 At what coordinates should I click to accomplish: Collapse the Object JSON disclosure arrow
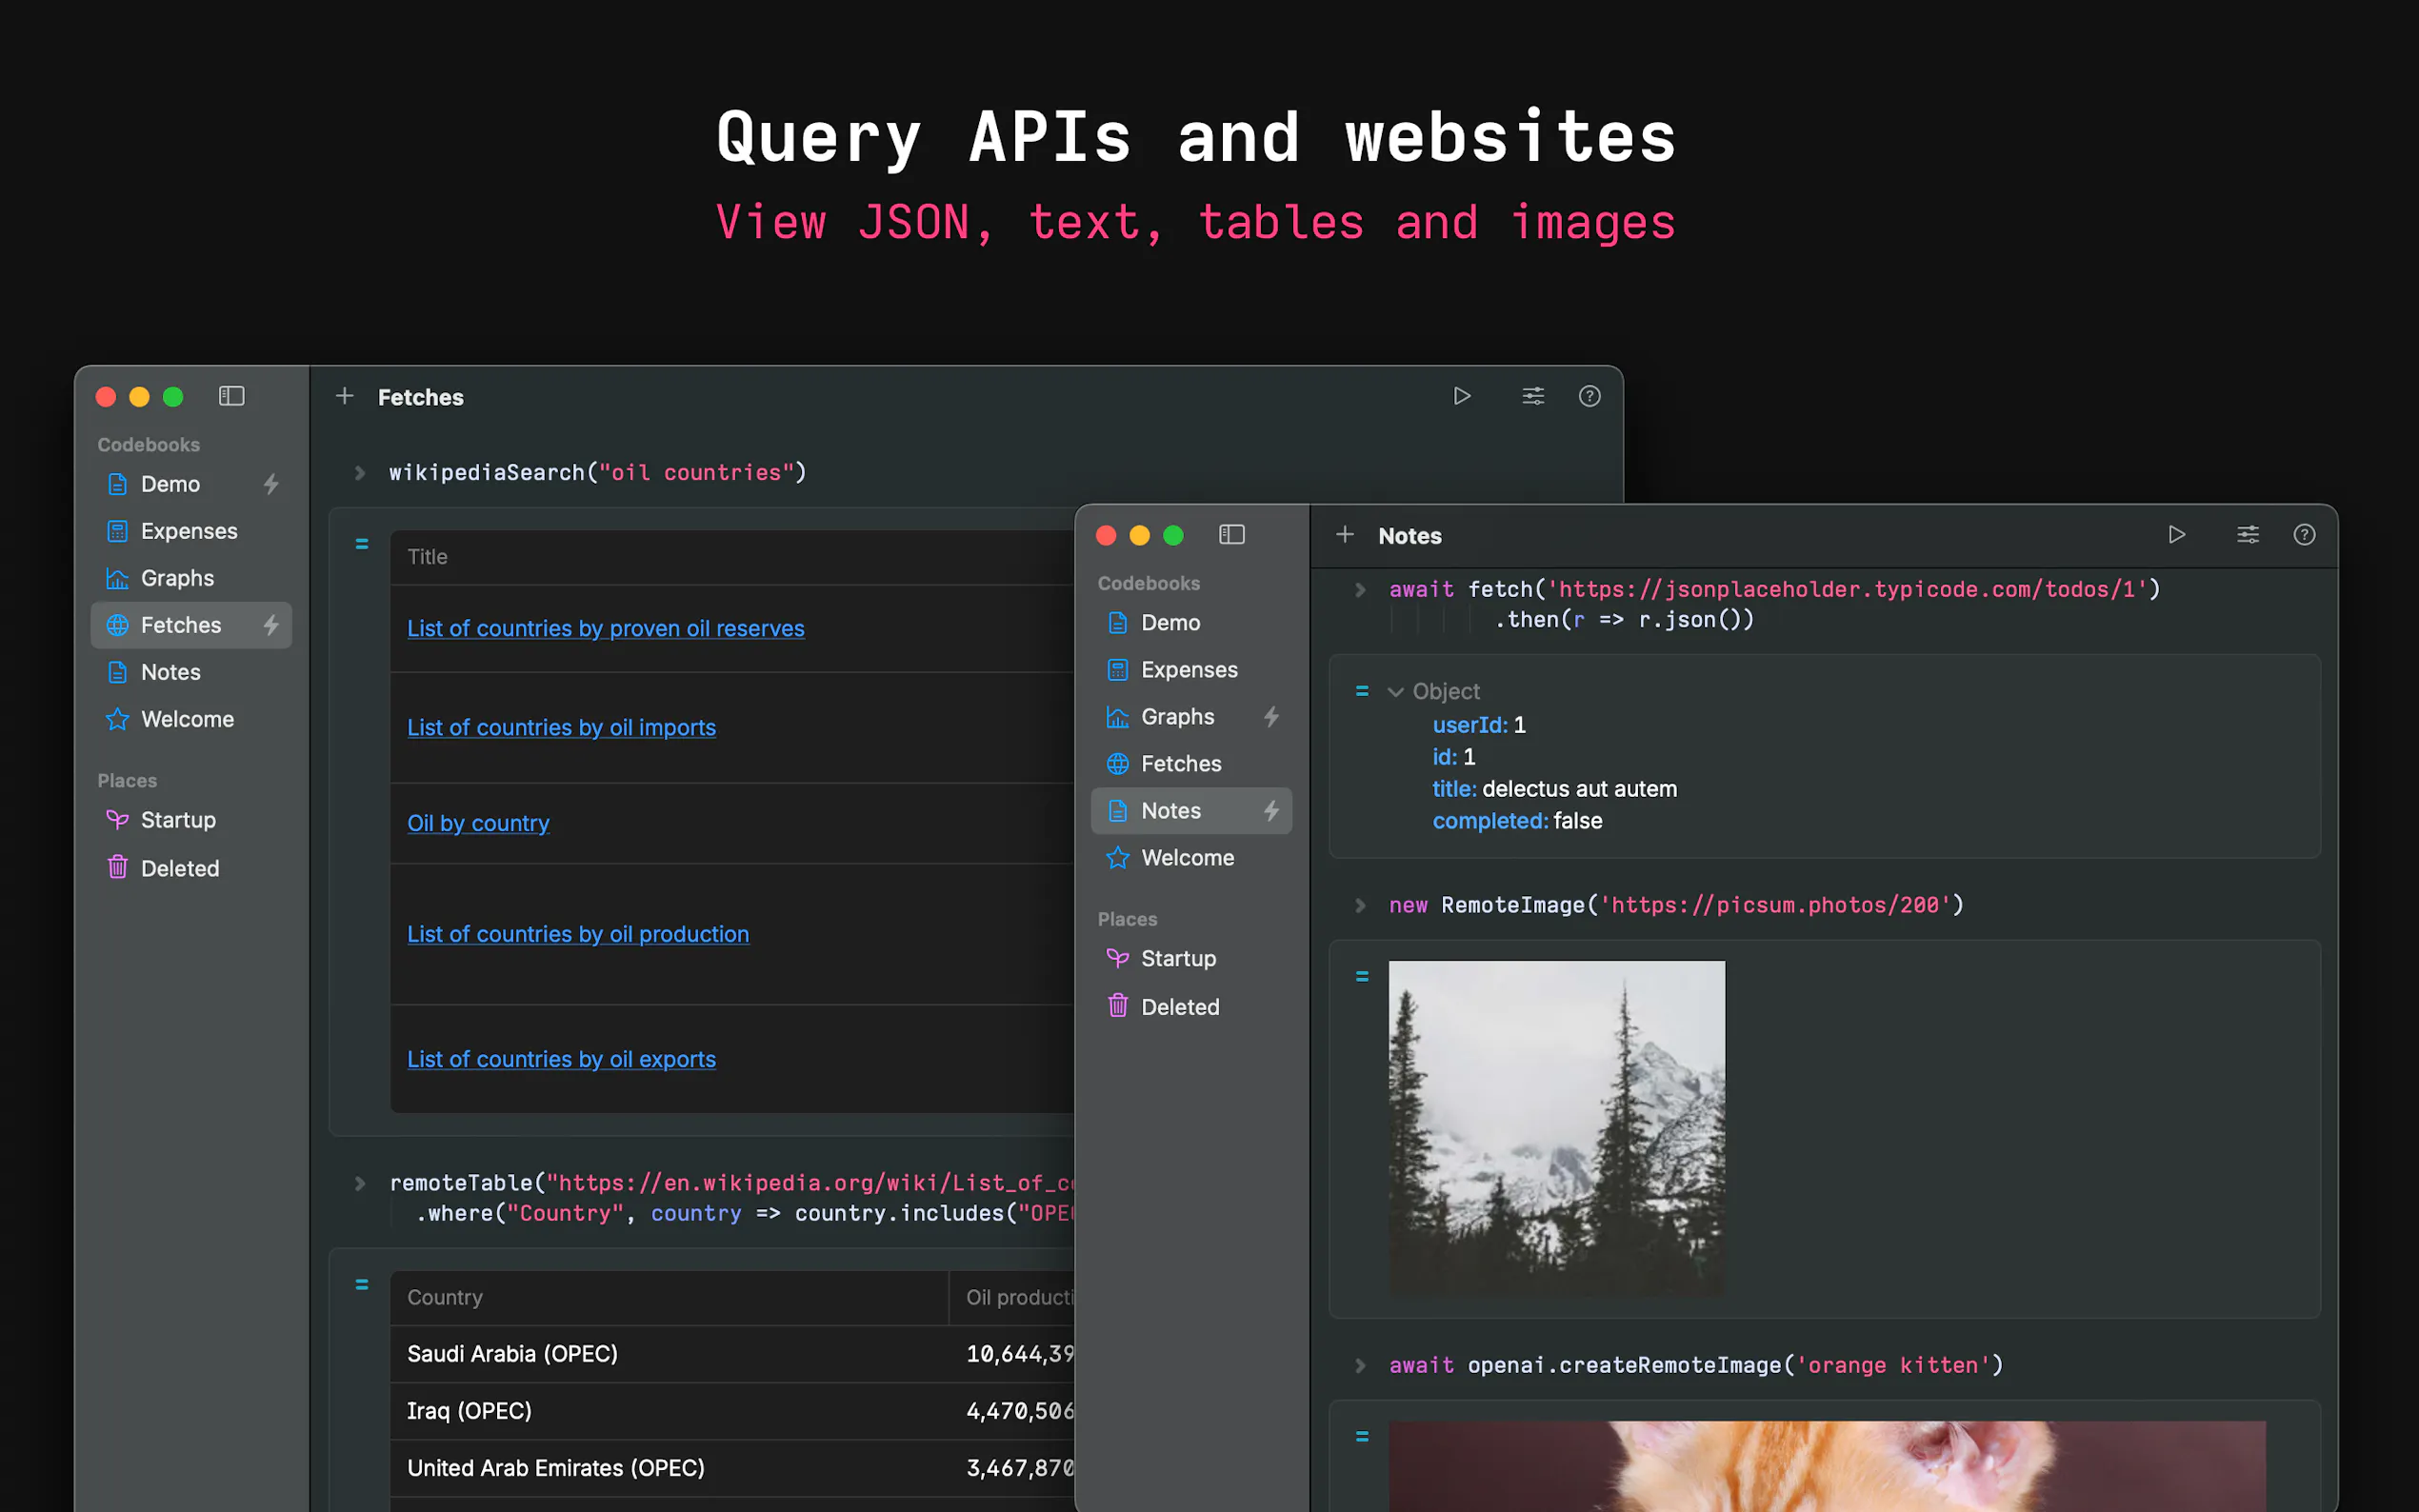pyautogui.click(x=1395, y=692)
